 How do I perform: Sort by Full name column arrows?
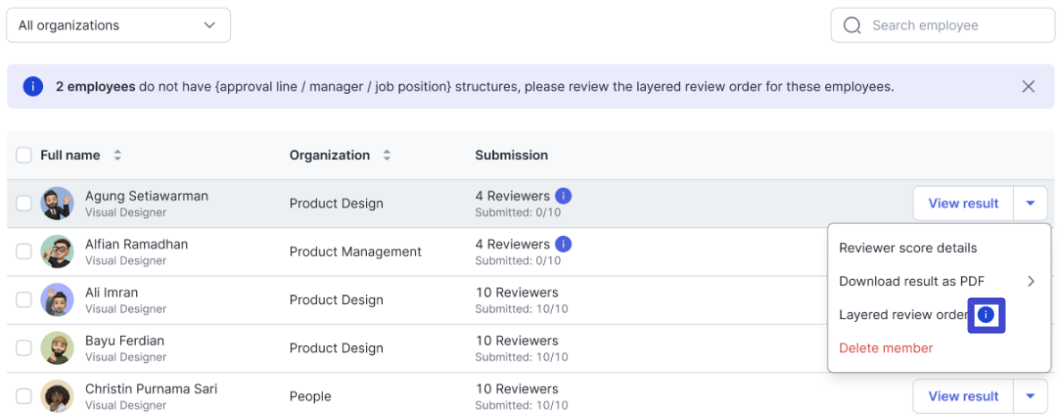[x=117, y=155]
